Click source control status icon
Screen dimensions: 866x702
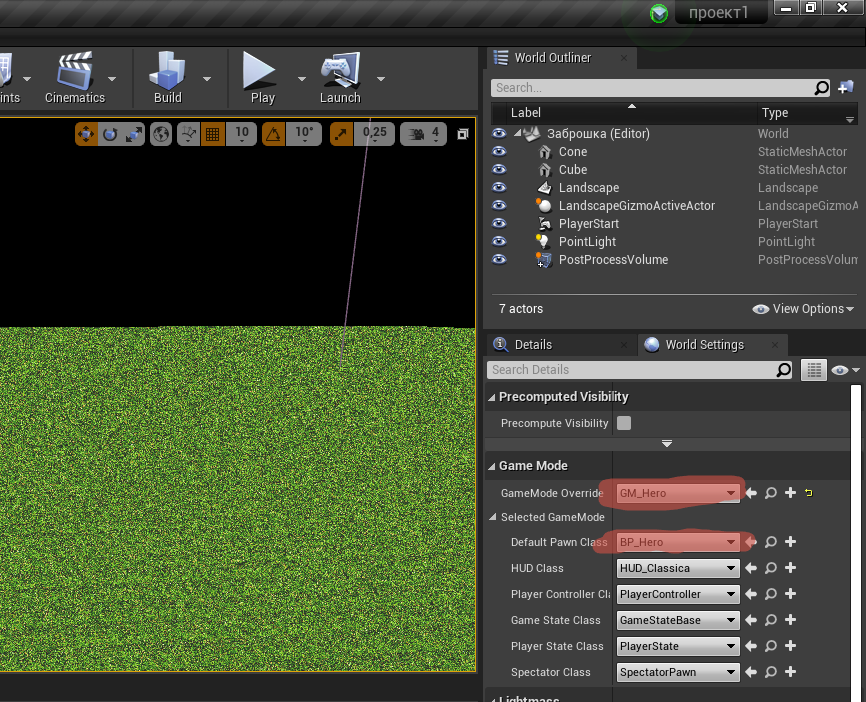tap(659, 13)
